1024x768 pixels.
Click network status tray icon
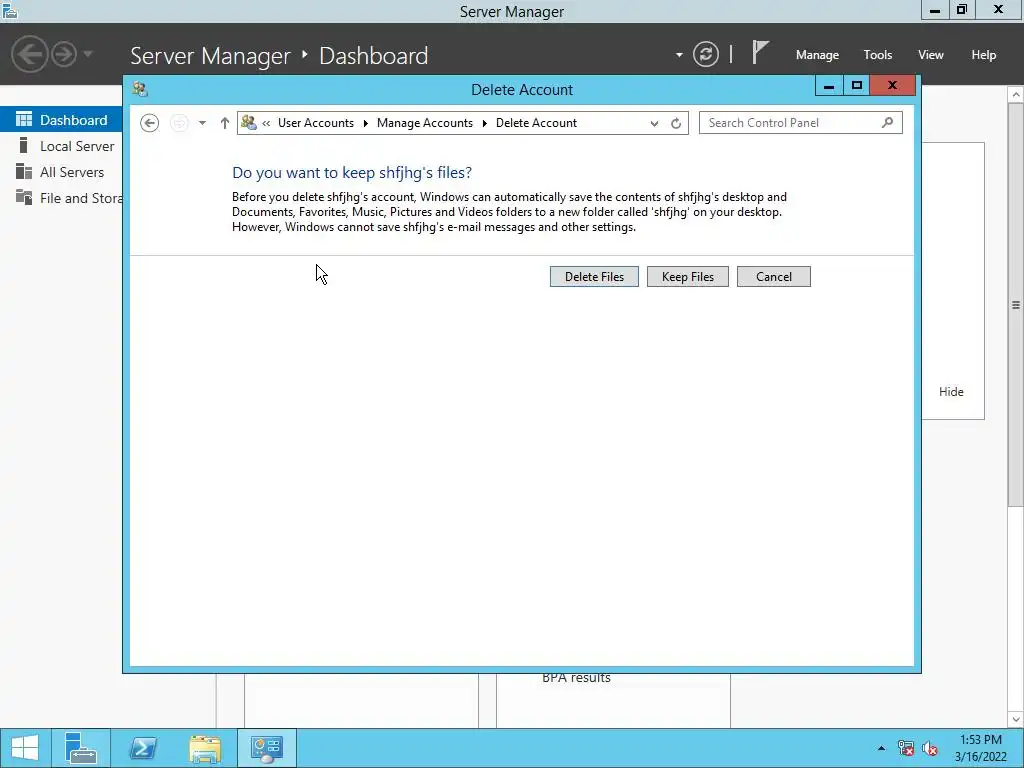point(906,748)
